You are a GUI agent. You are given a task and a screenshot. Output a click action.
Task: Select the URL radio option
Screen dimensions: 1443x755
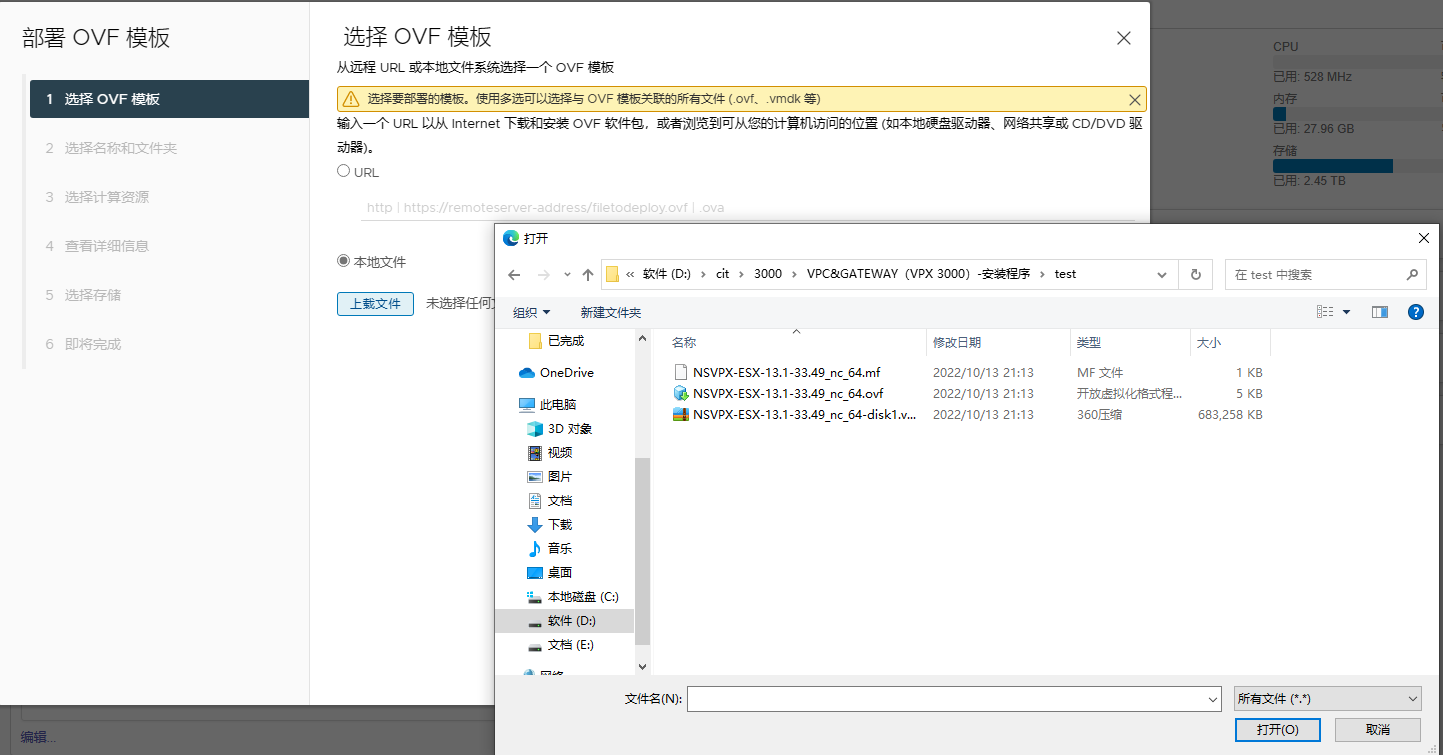(344, 171)
